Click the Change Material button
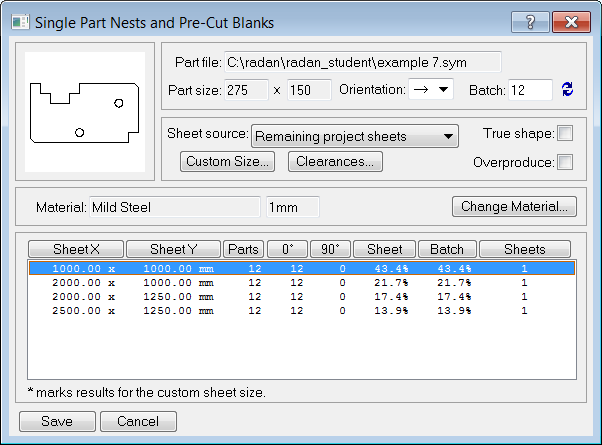Screen dimensions: 602x445 (x=514, y=207)
